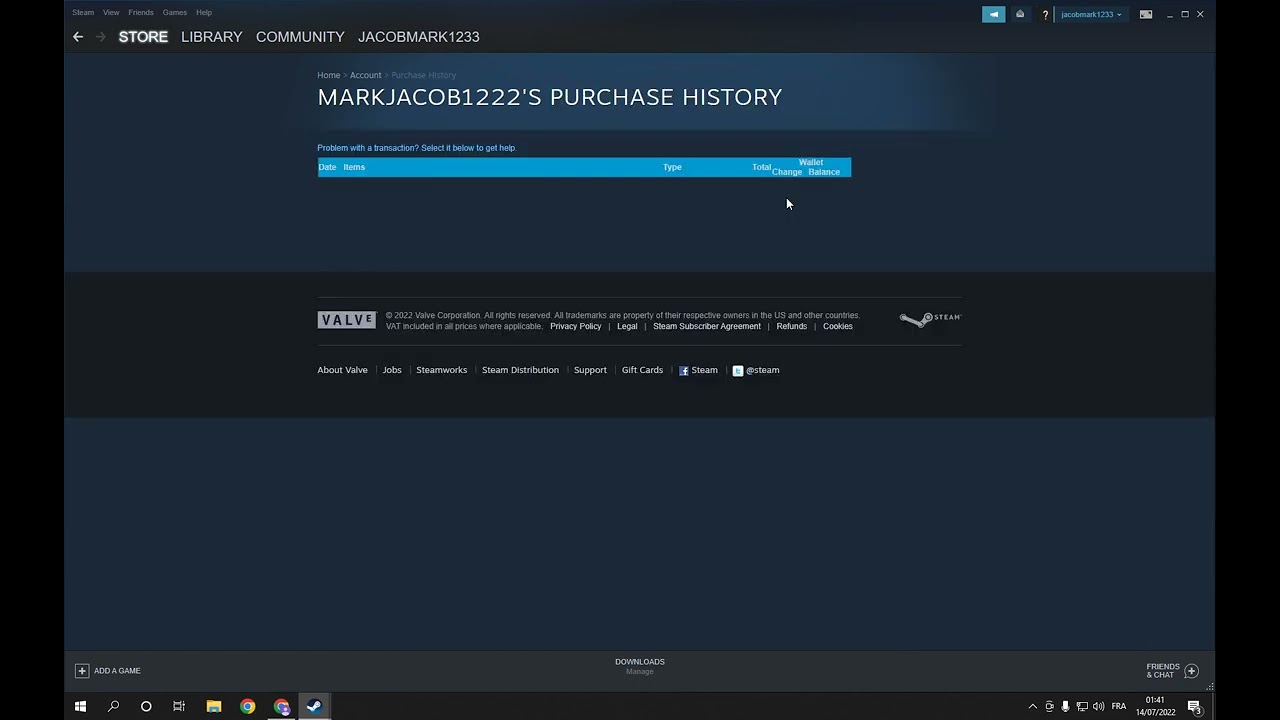Click Type column header
This screenshot has height=720, width=1280.
pyautogui.click(x=672, y=167)
